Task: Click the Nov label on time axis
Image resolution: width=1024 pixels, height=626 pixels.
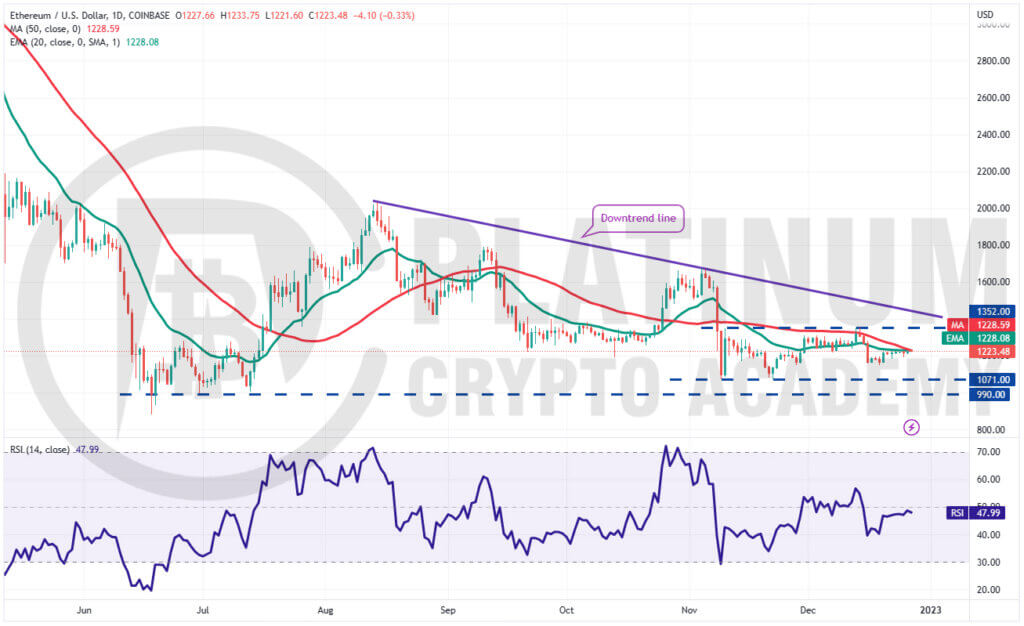Action: pos(689,610)
